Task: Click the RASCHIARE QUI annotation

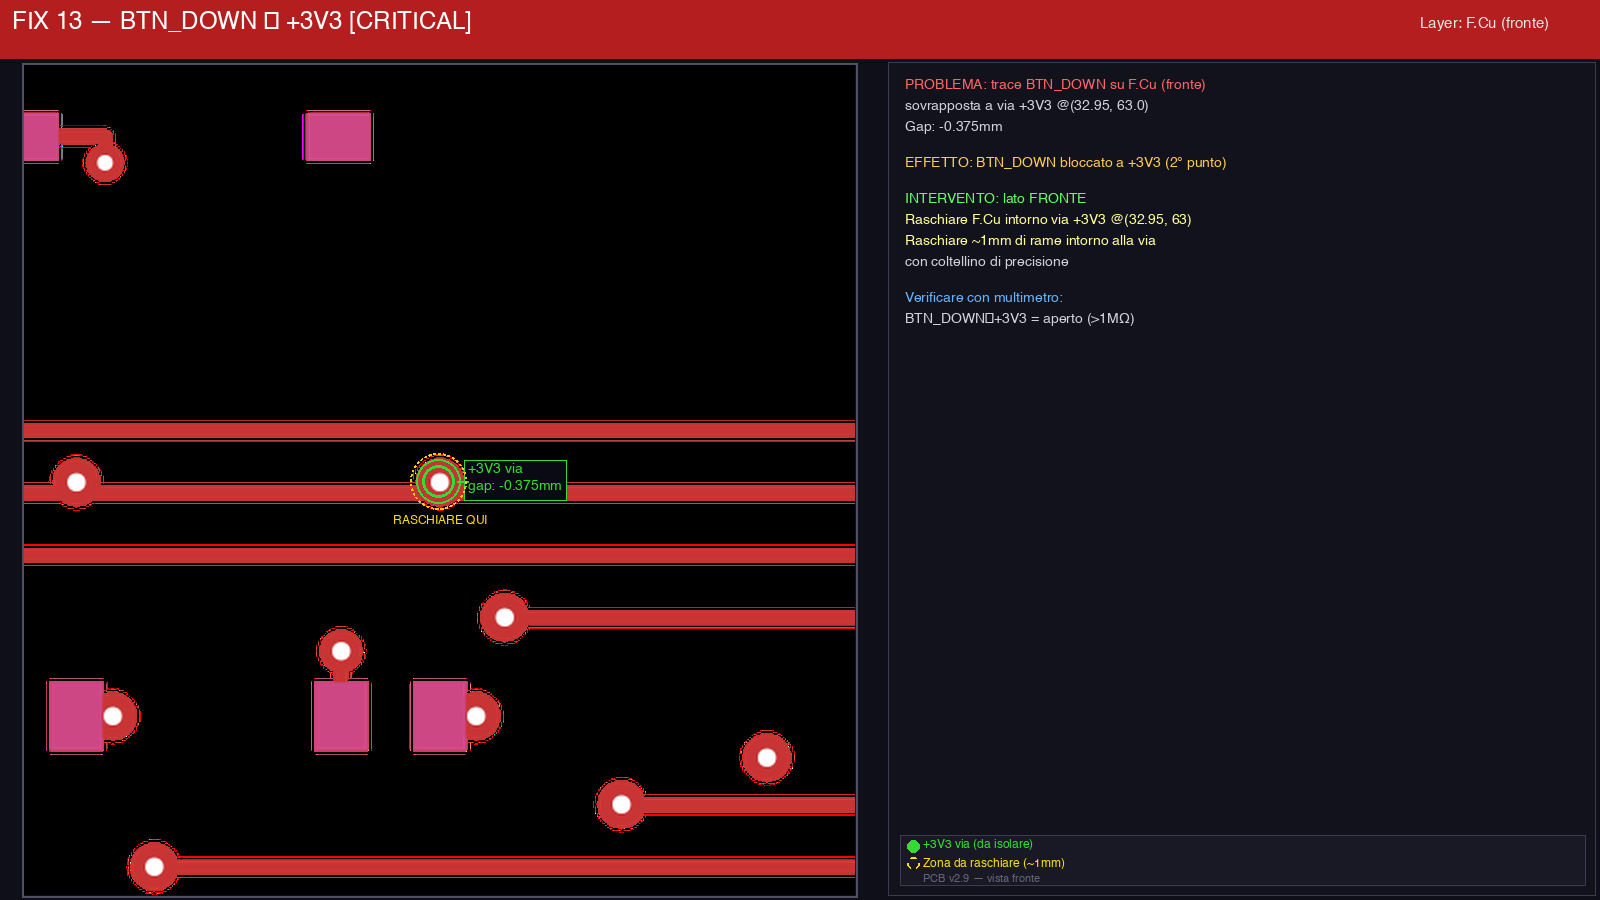Action: (x=440, y=520)
